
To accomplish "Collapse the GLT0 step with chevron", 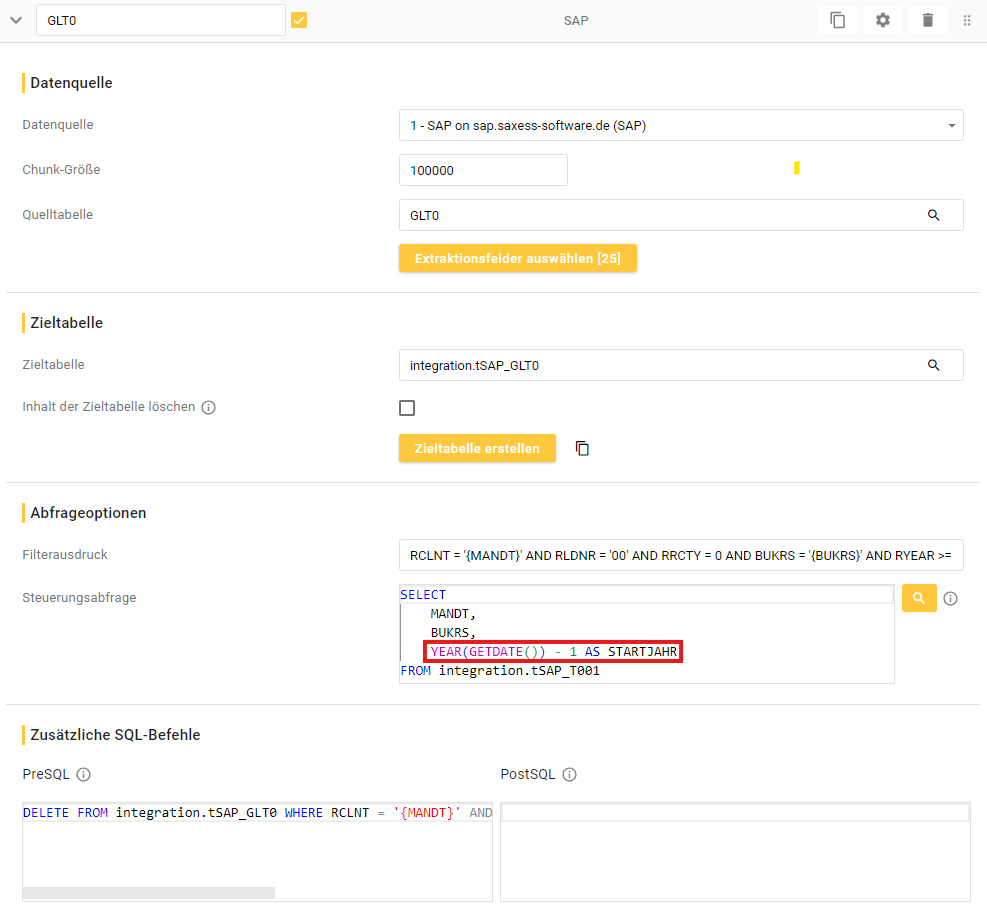I will [x=16, y=20].
